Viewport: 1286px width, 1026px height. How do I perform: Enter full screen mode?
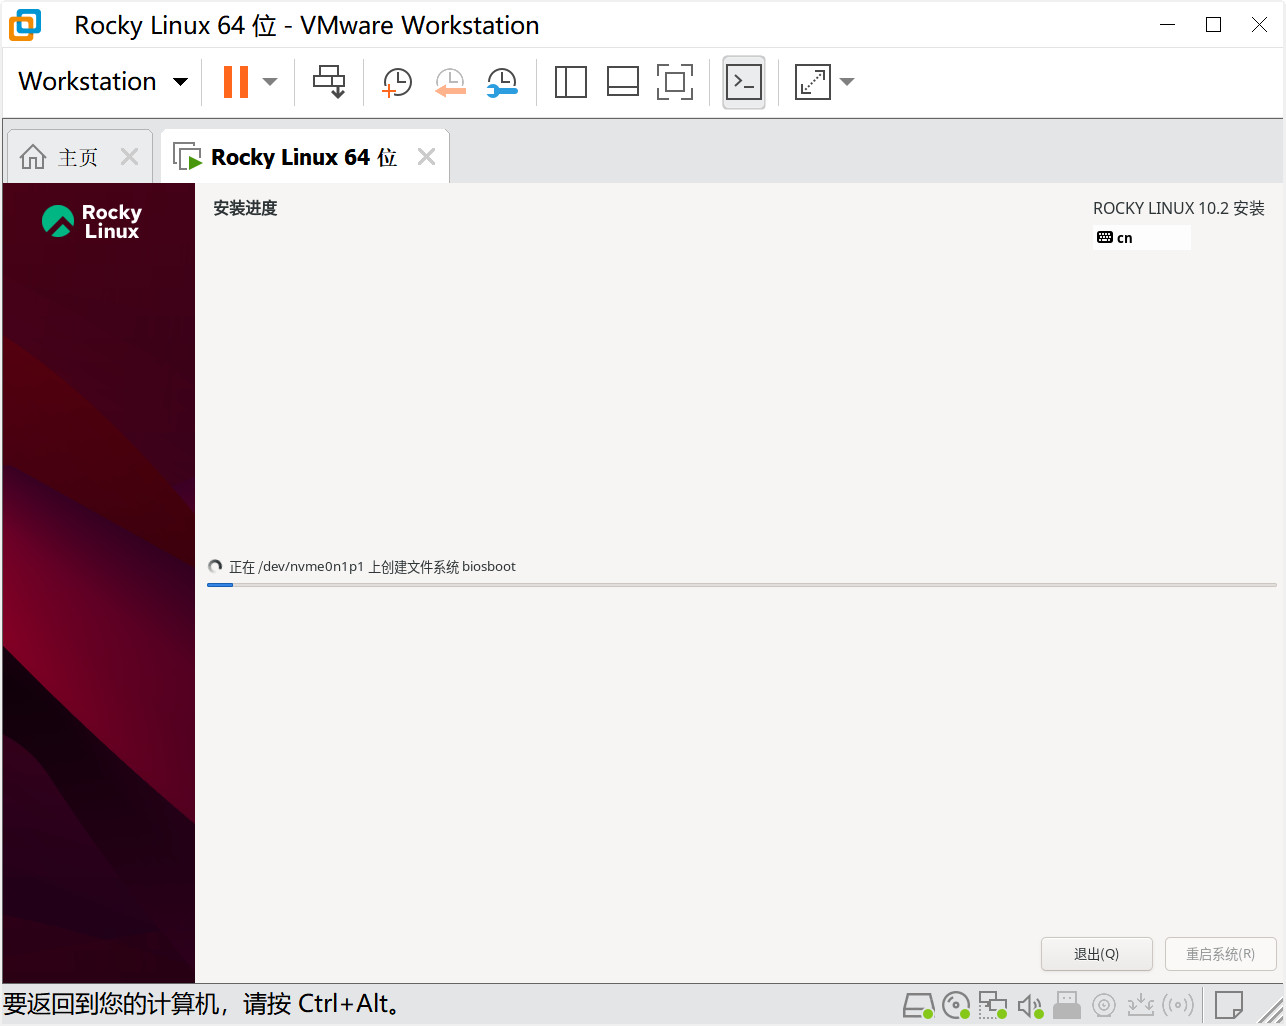675,82
